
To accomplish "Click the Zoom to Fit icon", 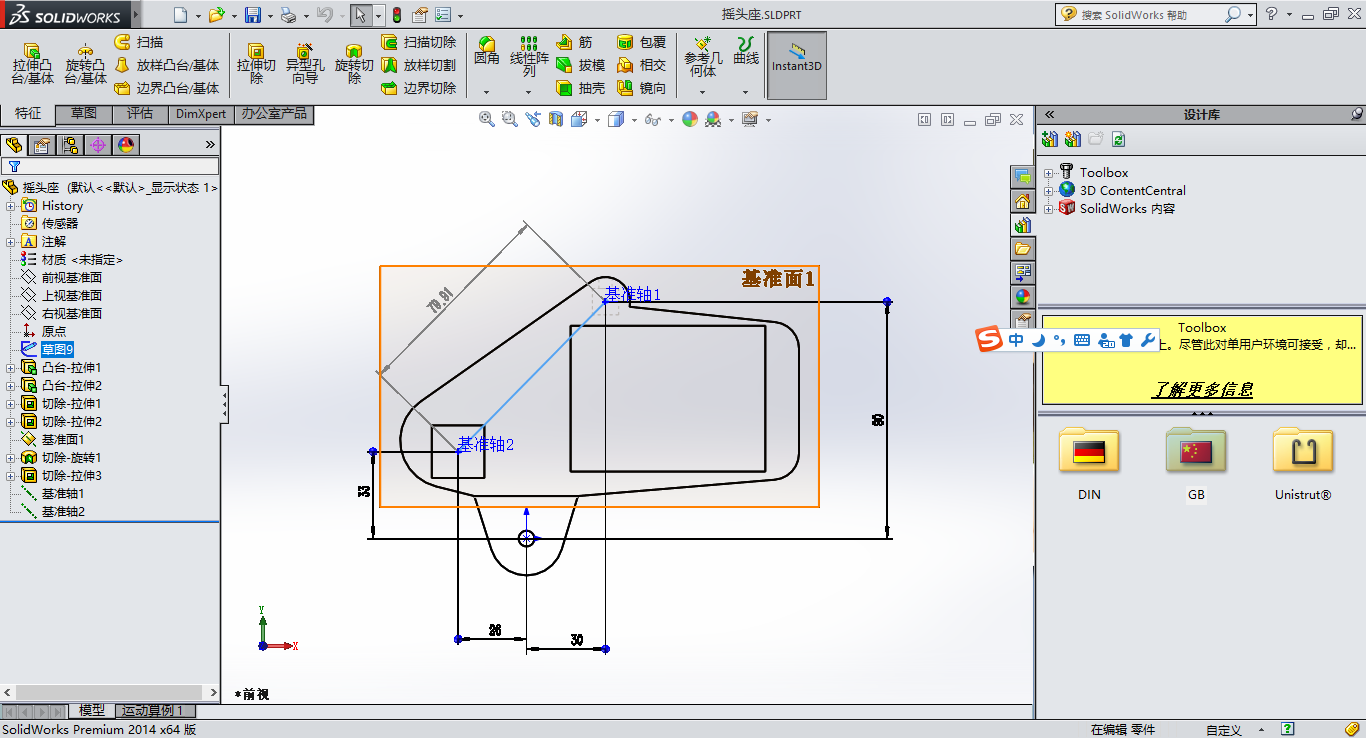I will click(487, 120).
